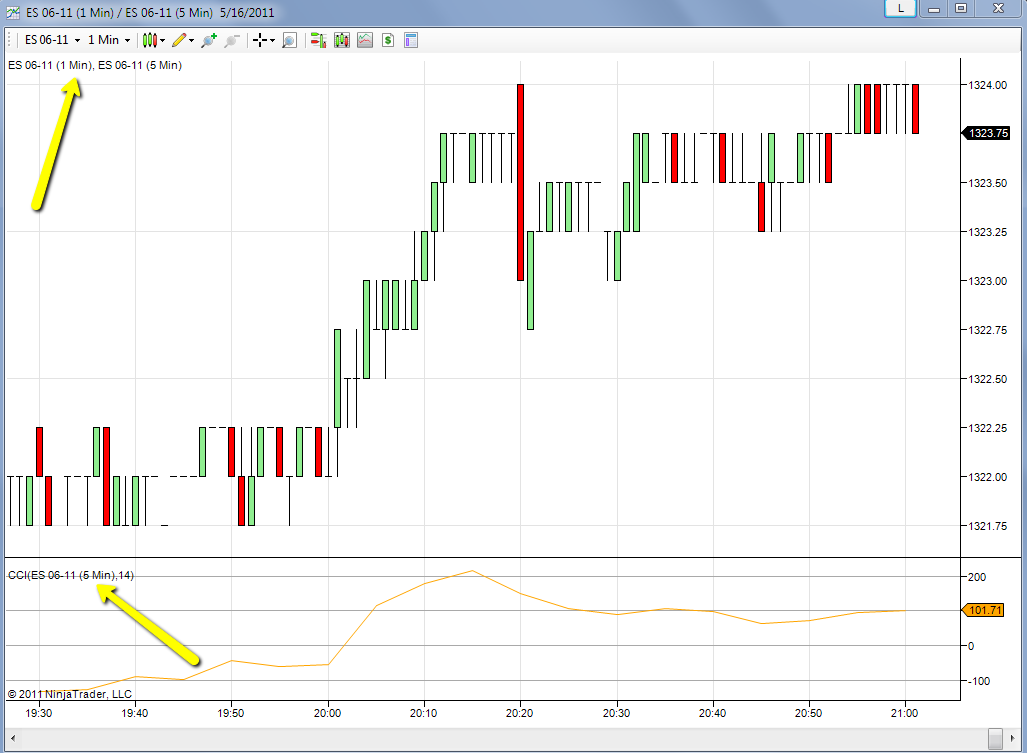Click the toolbar drag grip handle
The width and height of the screenshot is (1027, 753).
click(x=10, y=41)
